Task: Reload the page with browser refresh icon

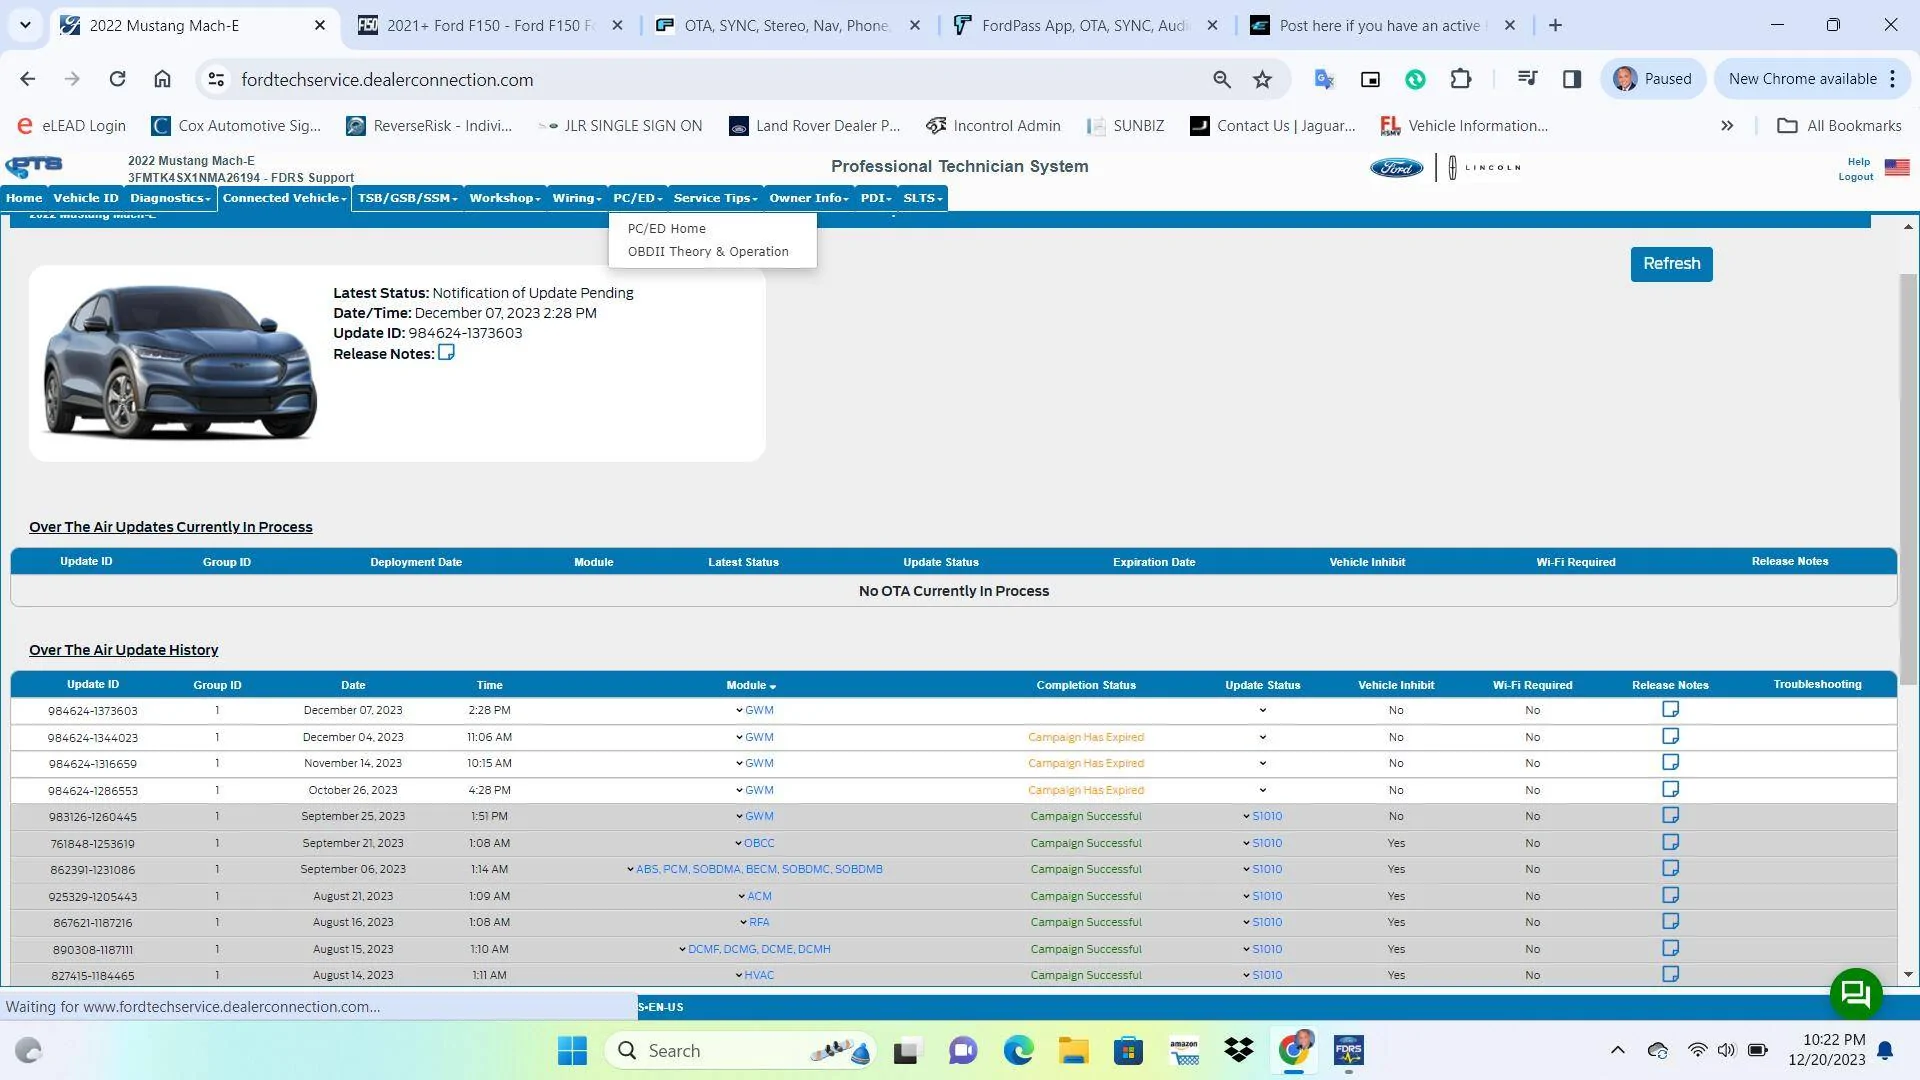Action: pyautogui.click(x=117, y=79)
